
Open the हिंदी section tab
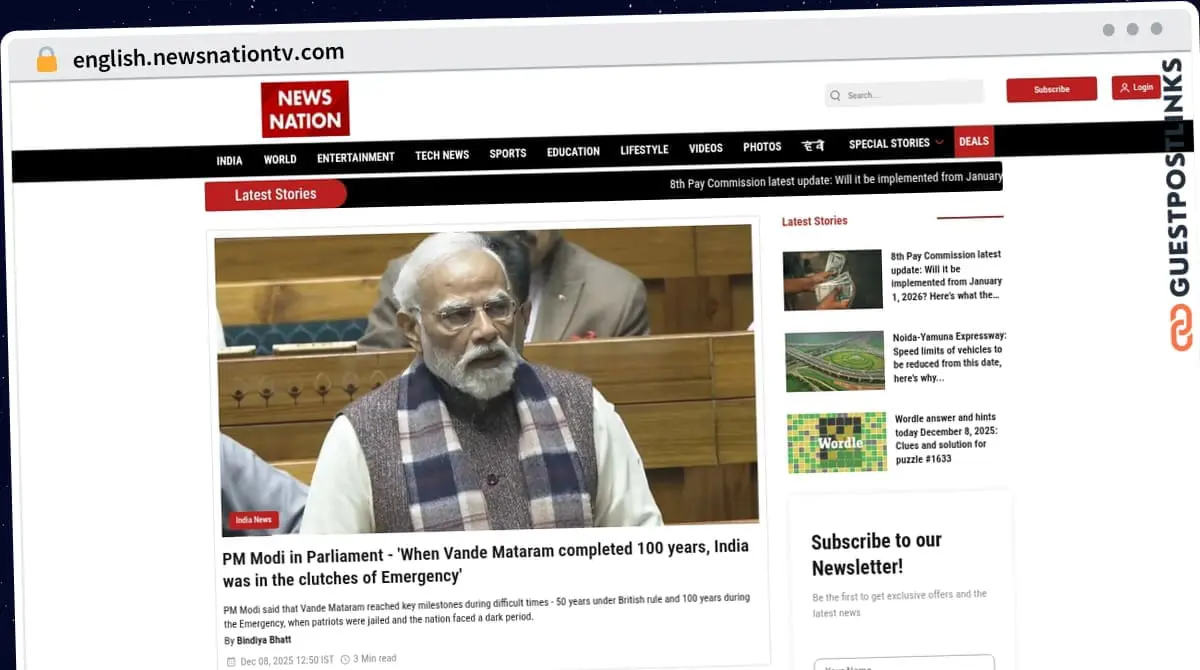[x=814, y=145]
